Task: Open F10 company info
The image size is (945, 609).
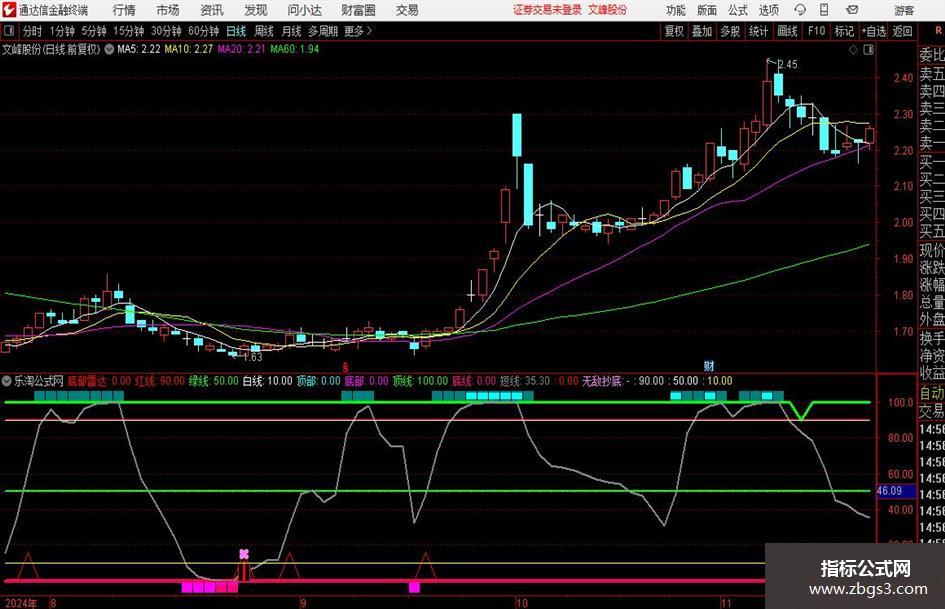Action: (x=817, y=31)
